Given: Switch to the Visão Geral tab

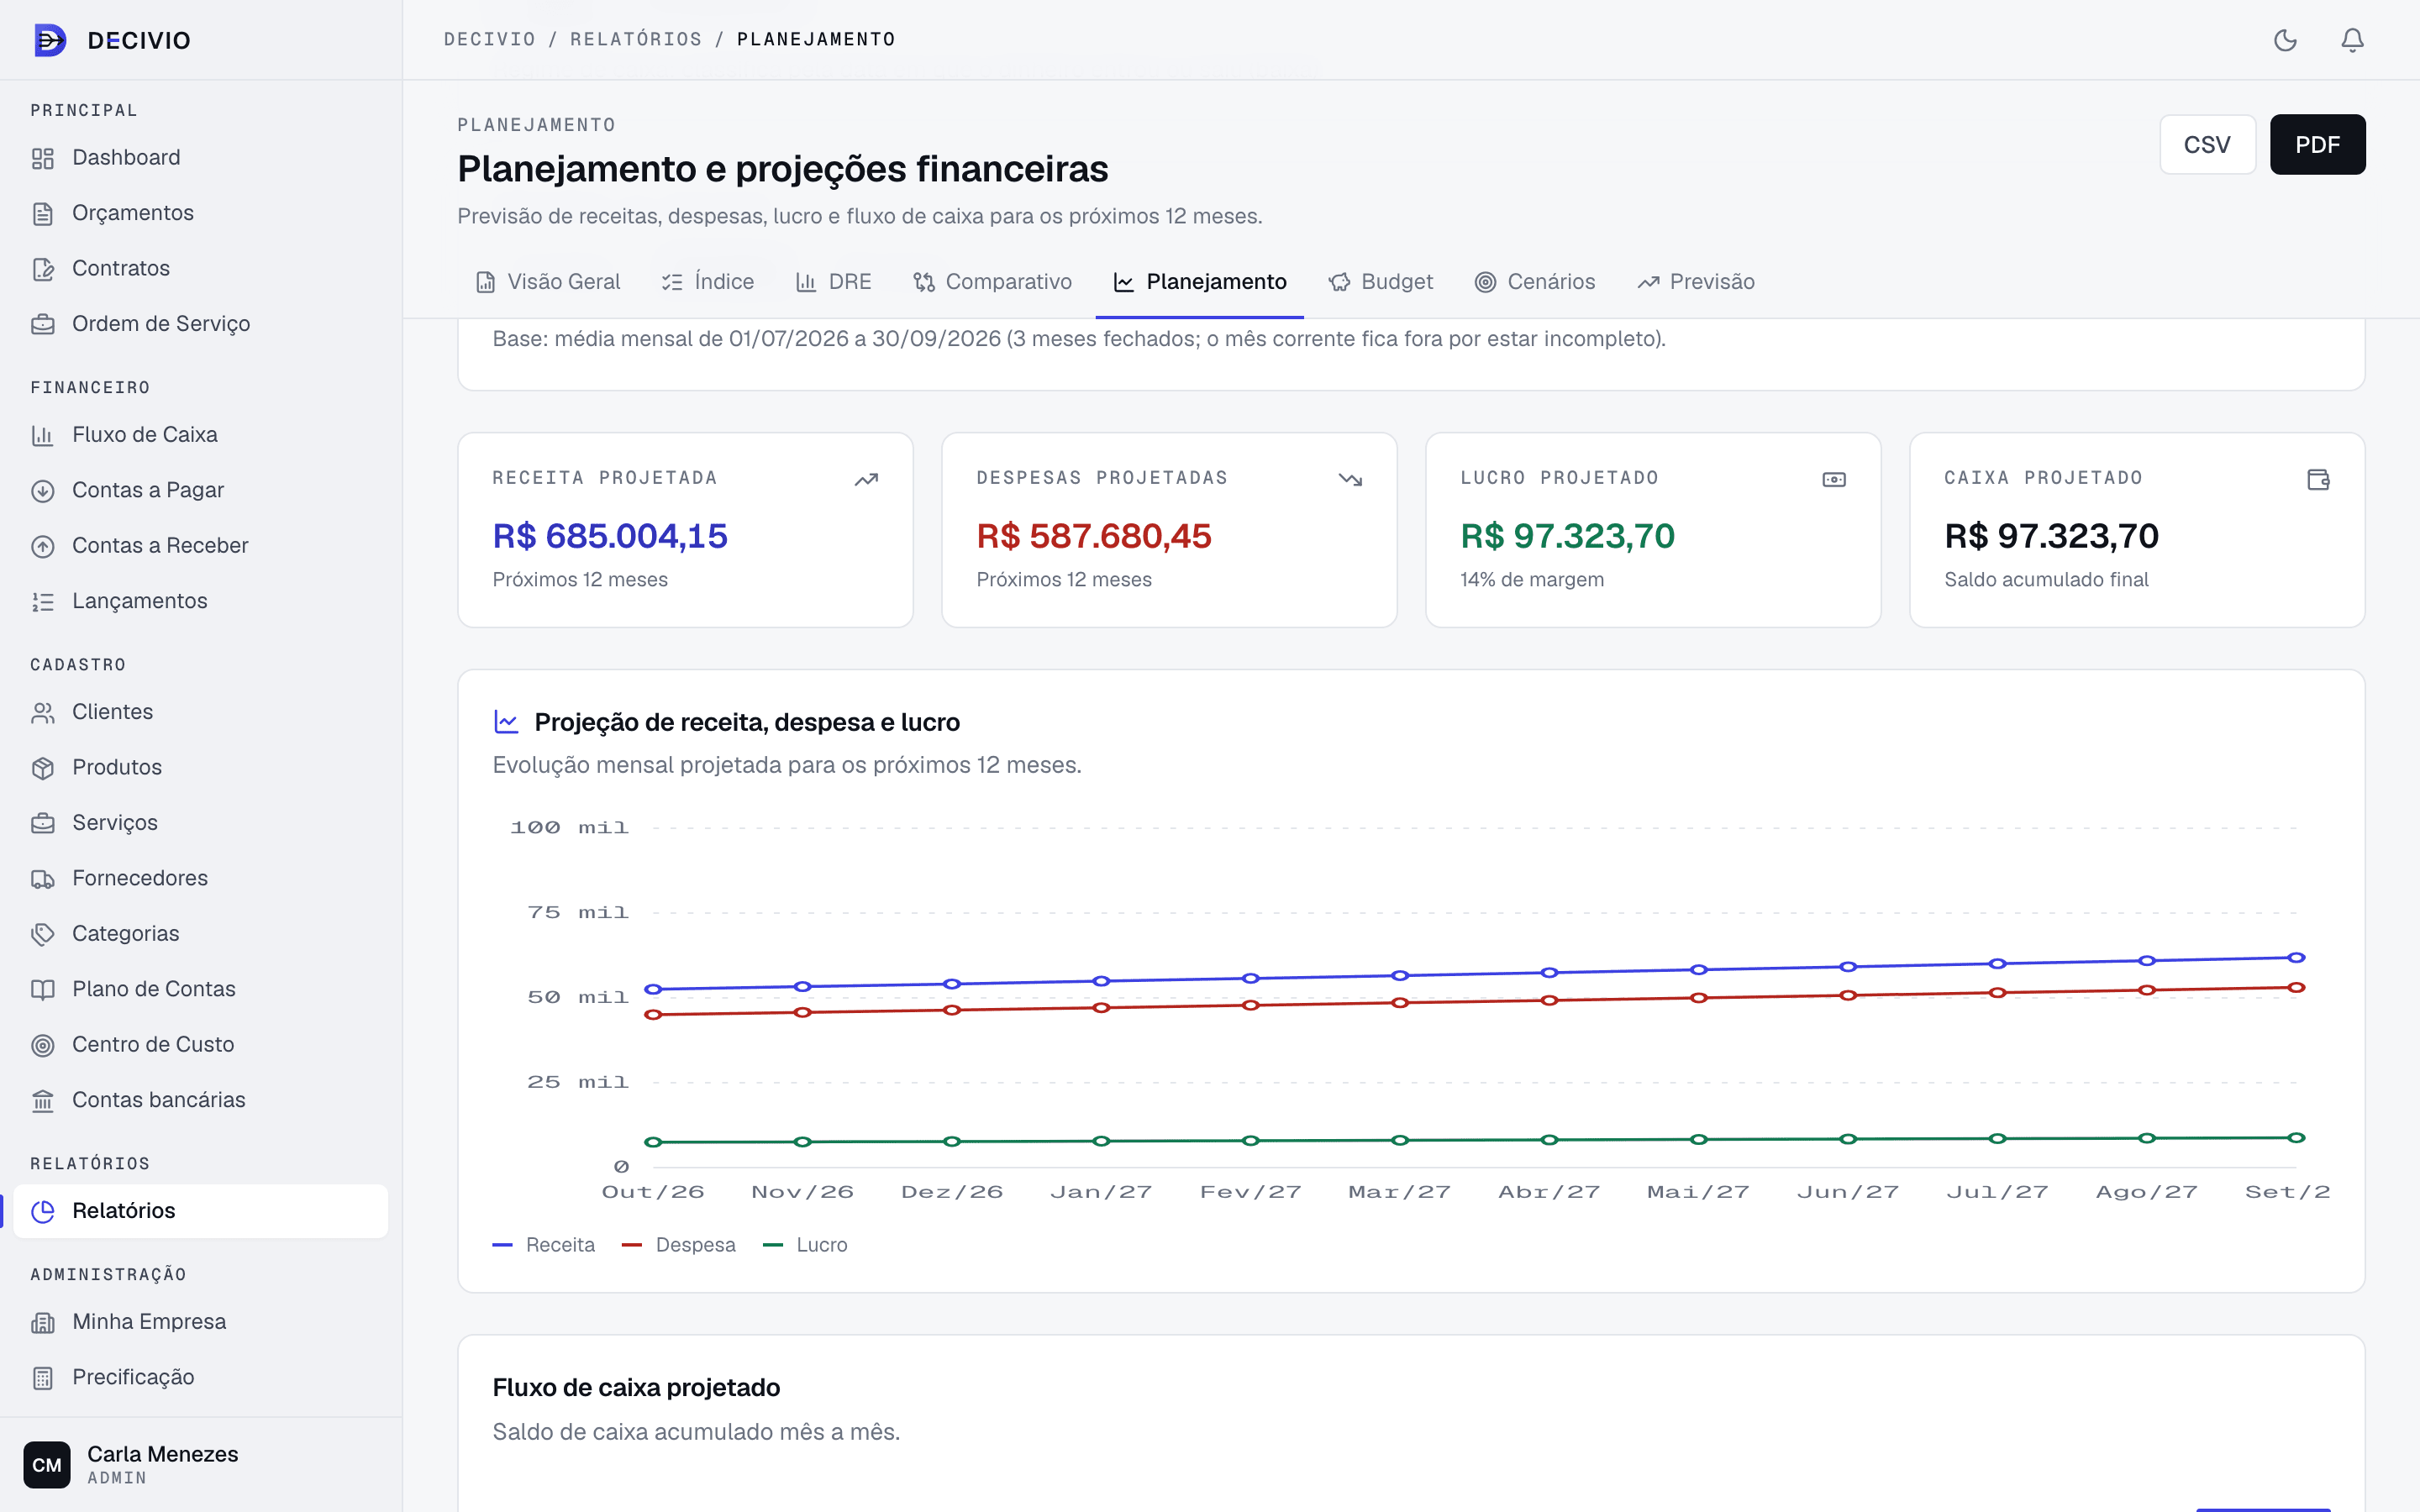Looking at the screenshot, I should (548, 282).
